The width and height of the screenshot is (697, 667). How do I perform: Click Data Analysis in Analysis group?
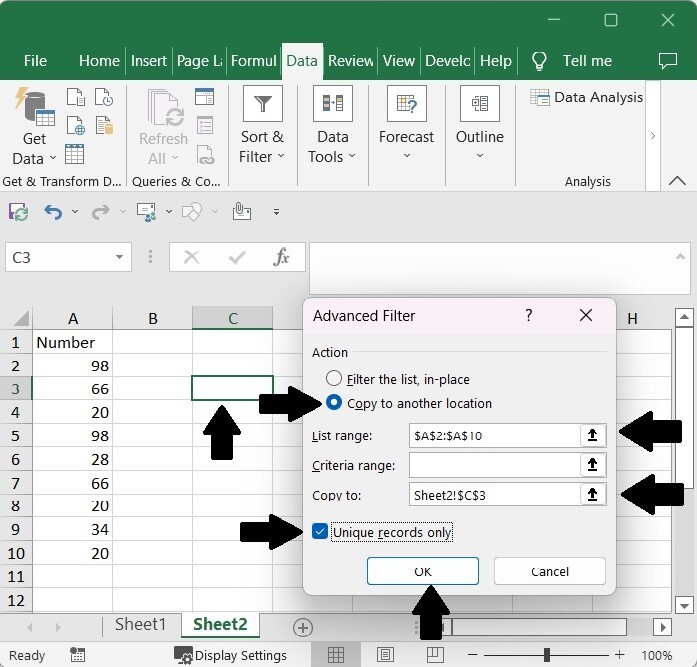[x=587, y=97]
